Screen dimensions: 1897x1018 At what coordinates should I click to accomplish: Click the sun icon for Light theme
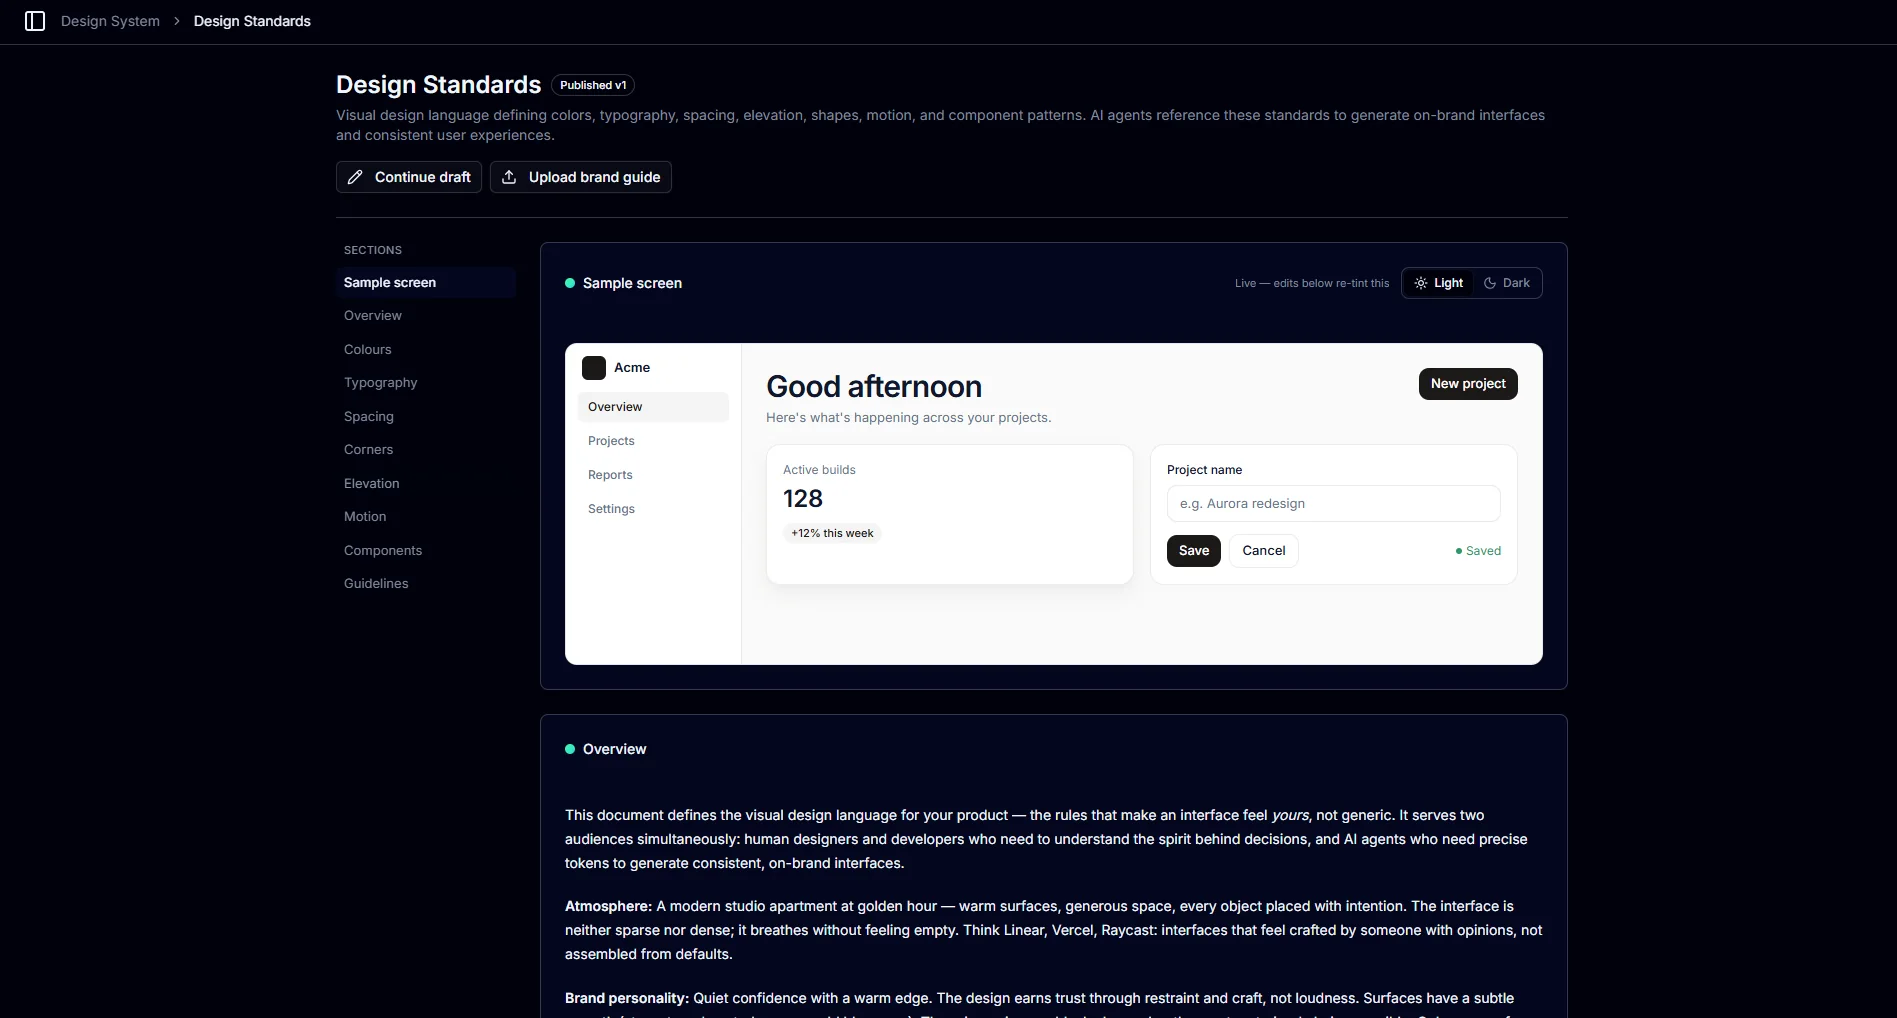tap(1421, 283)
